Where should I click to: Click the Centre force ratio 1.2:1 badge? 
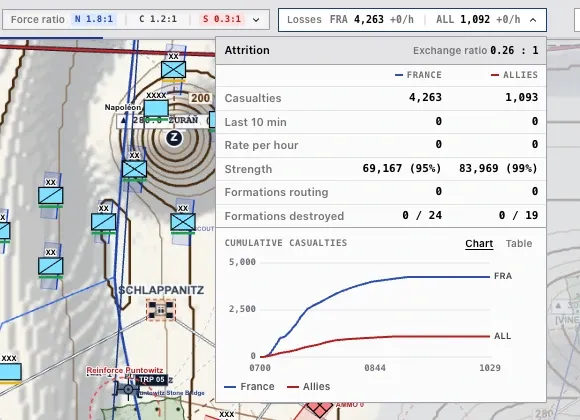158,19
